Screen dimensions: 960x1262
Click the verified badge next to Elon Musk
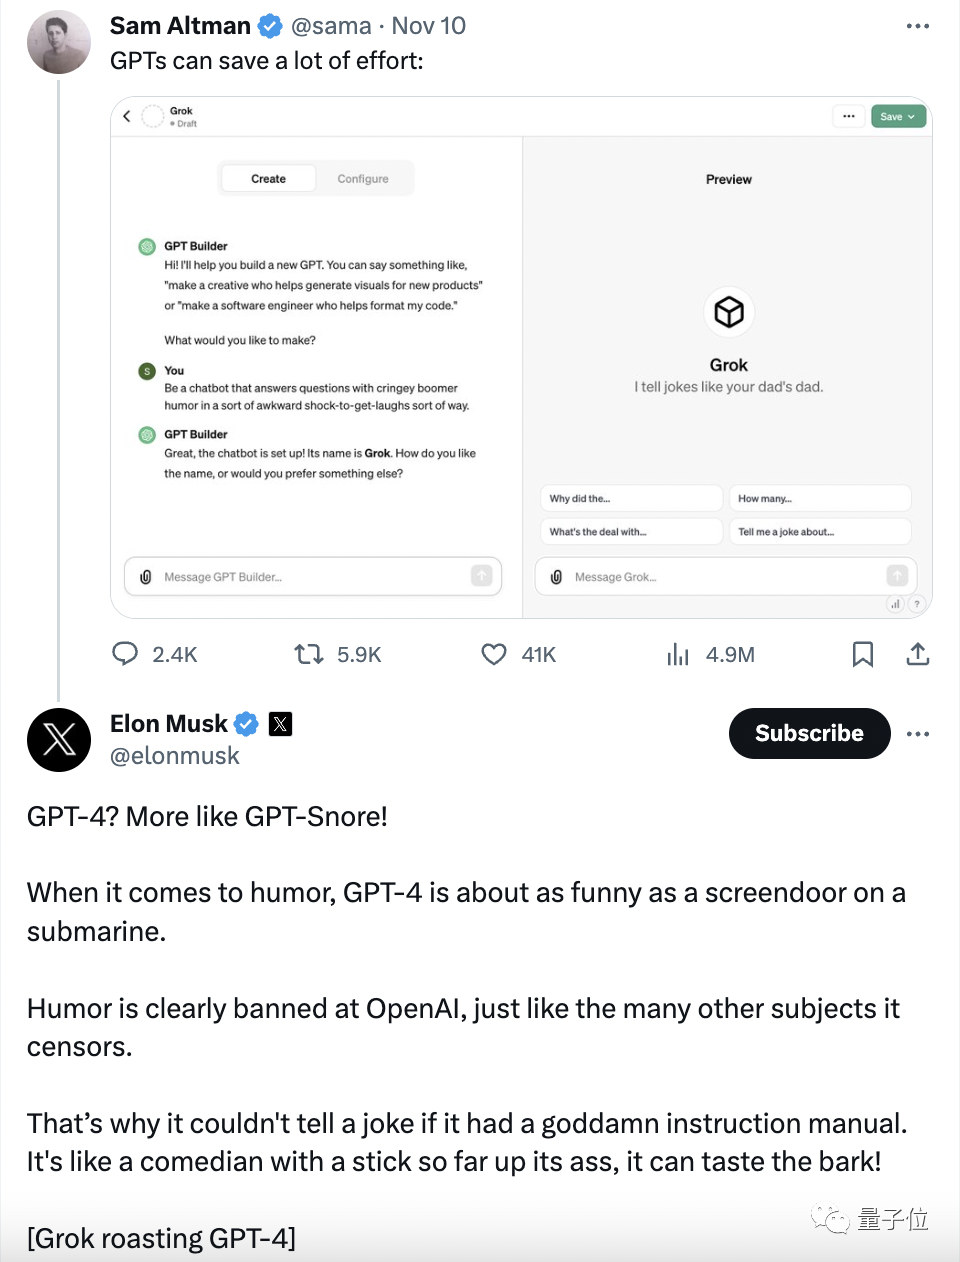[246, 723]
